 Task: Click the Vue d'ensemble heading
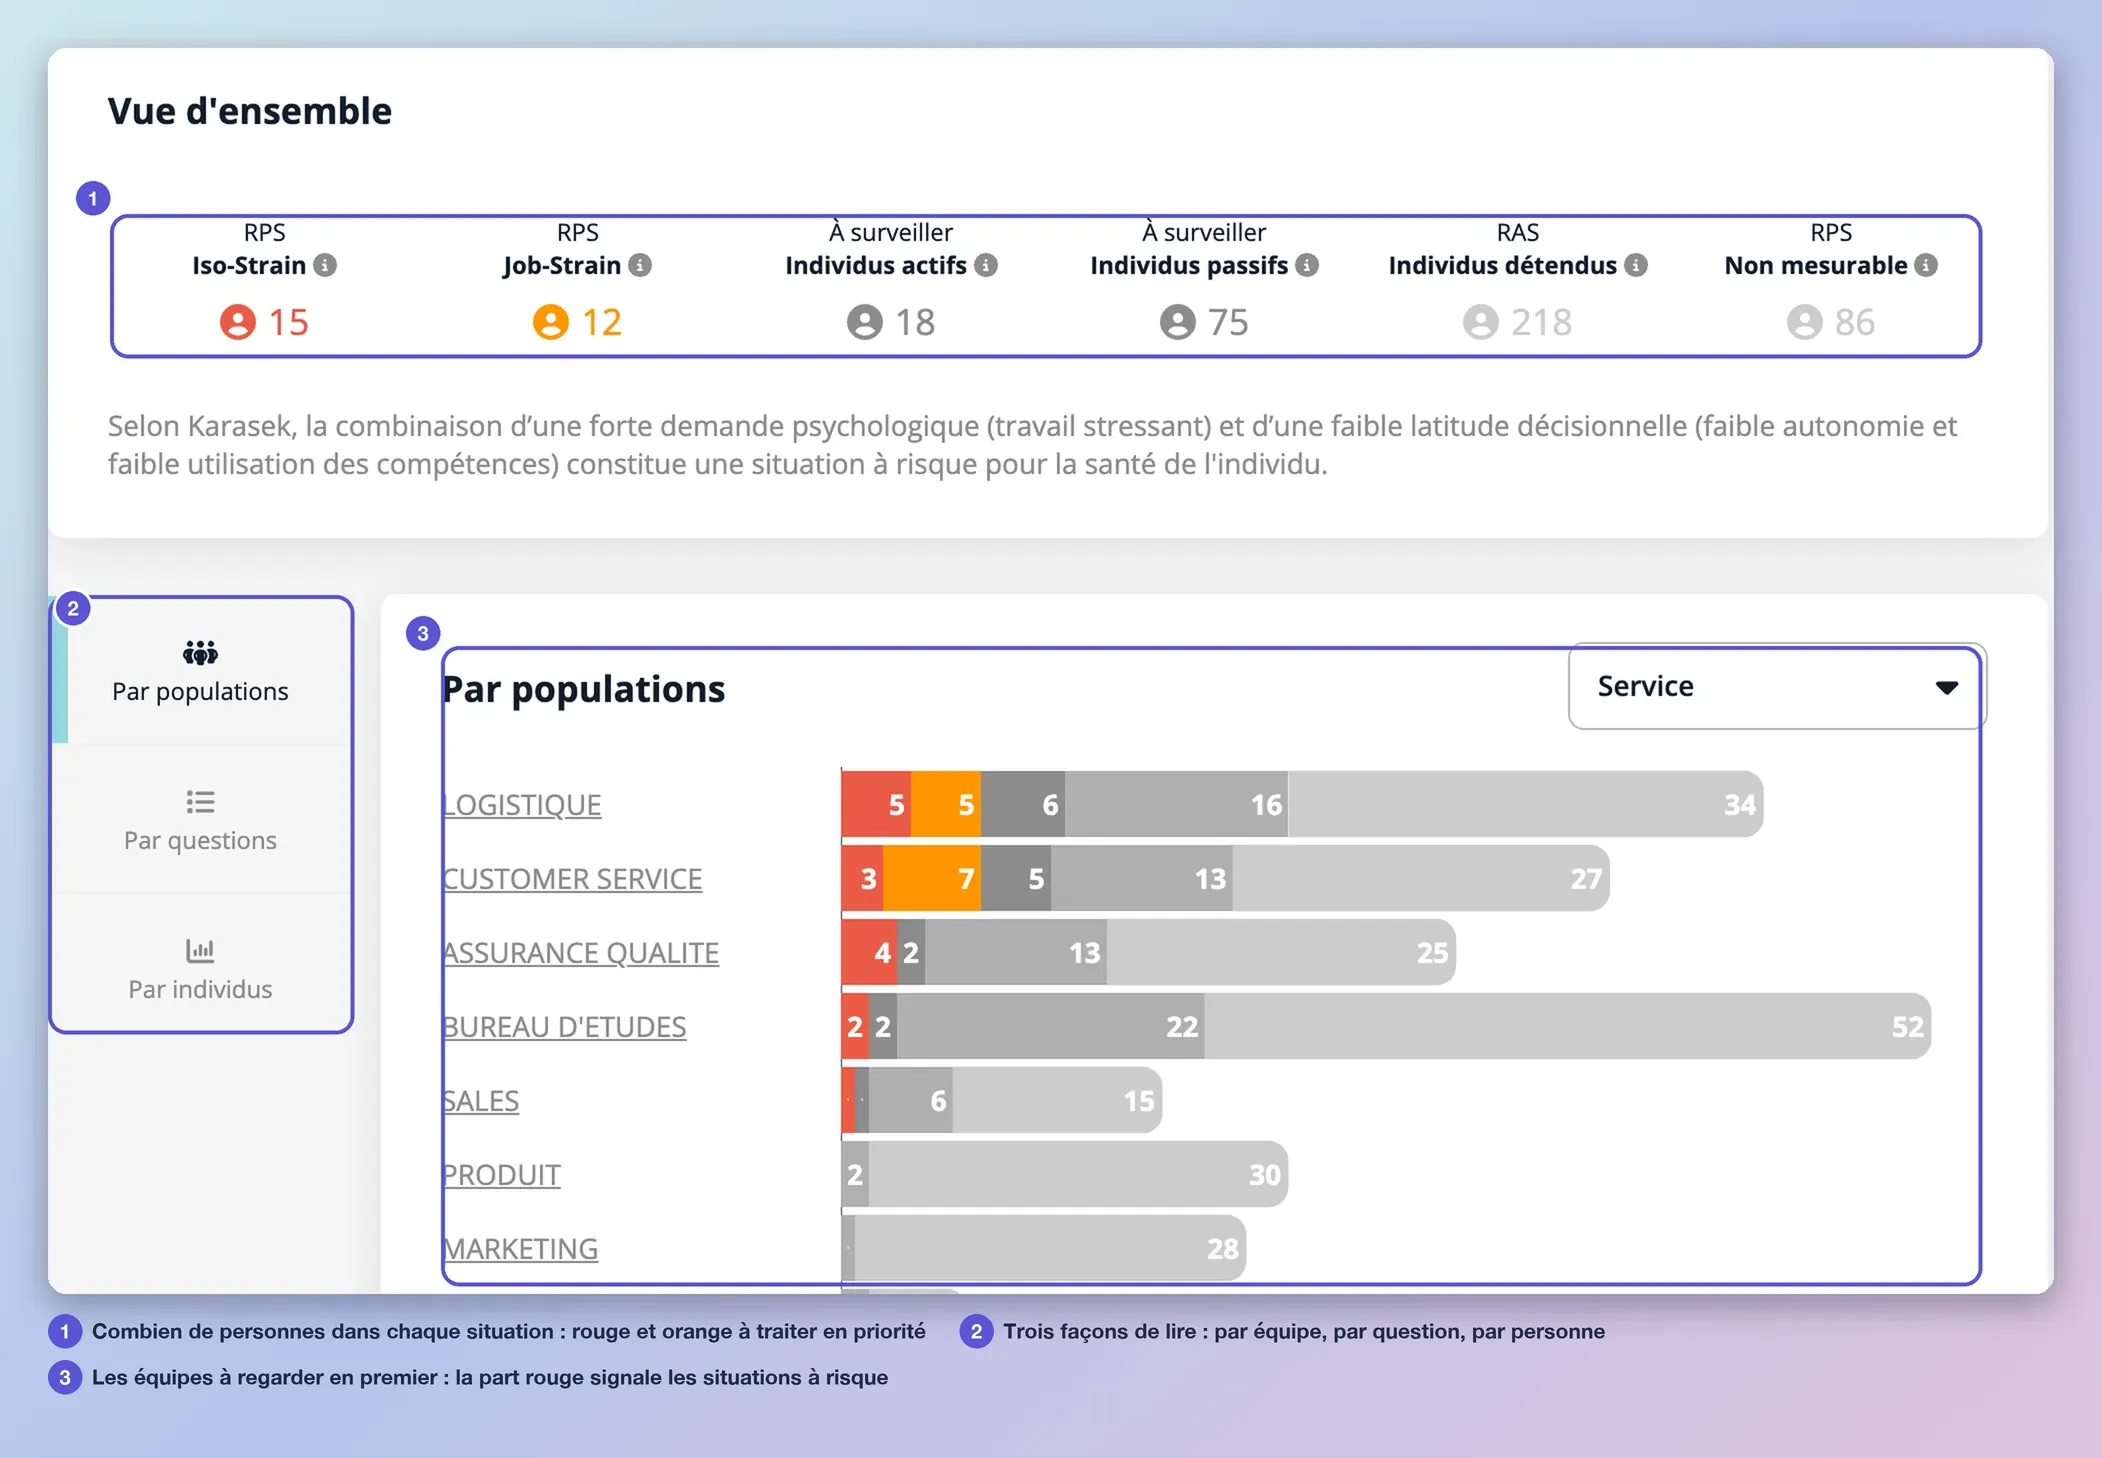[250, 111]
